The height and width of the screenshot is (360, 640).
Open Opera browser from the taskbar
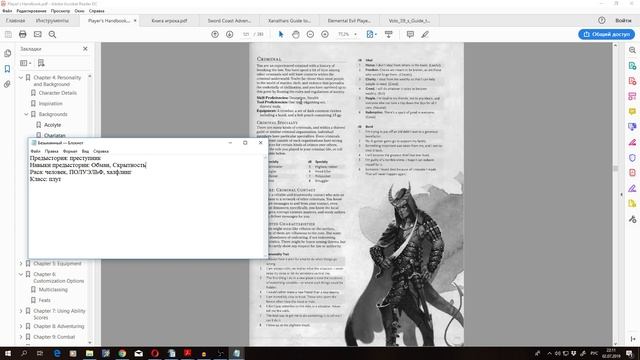click(155, 353)
